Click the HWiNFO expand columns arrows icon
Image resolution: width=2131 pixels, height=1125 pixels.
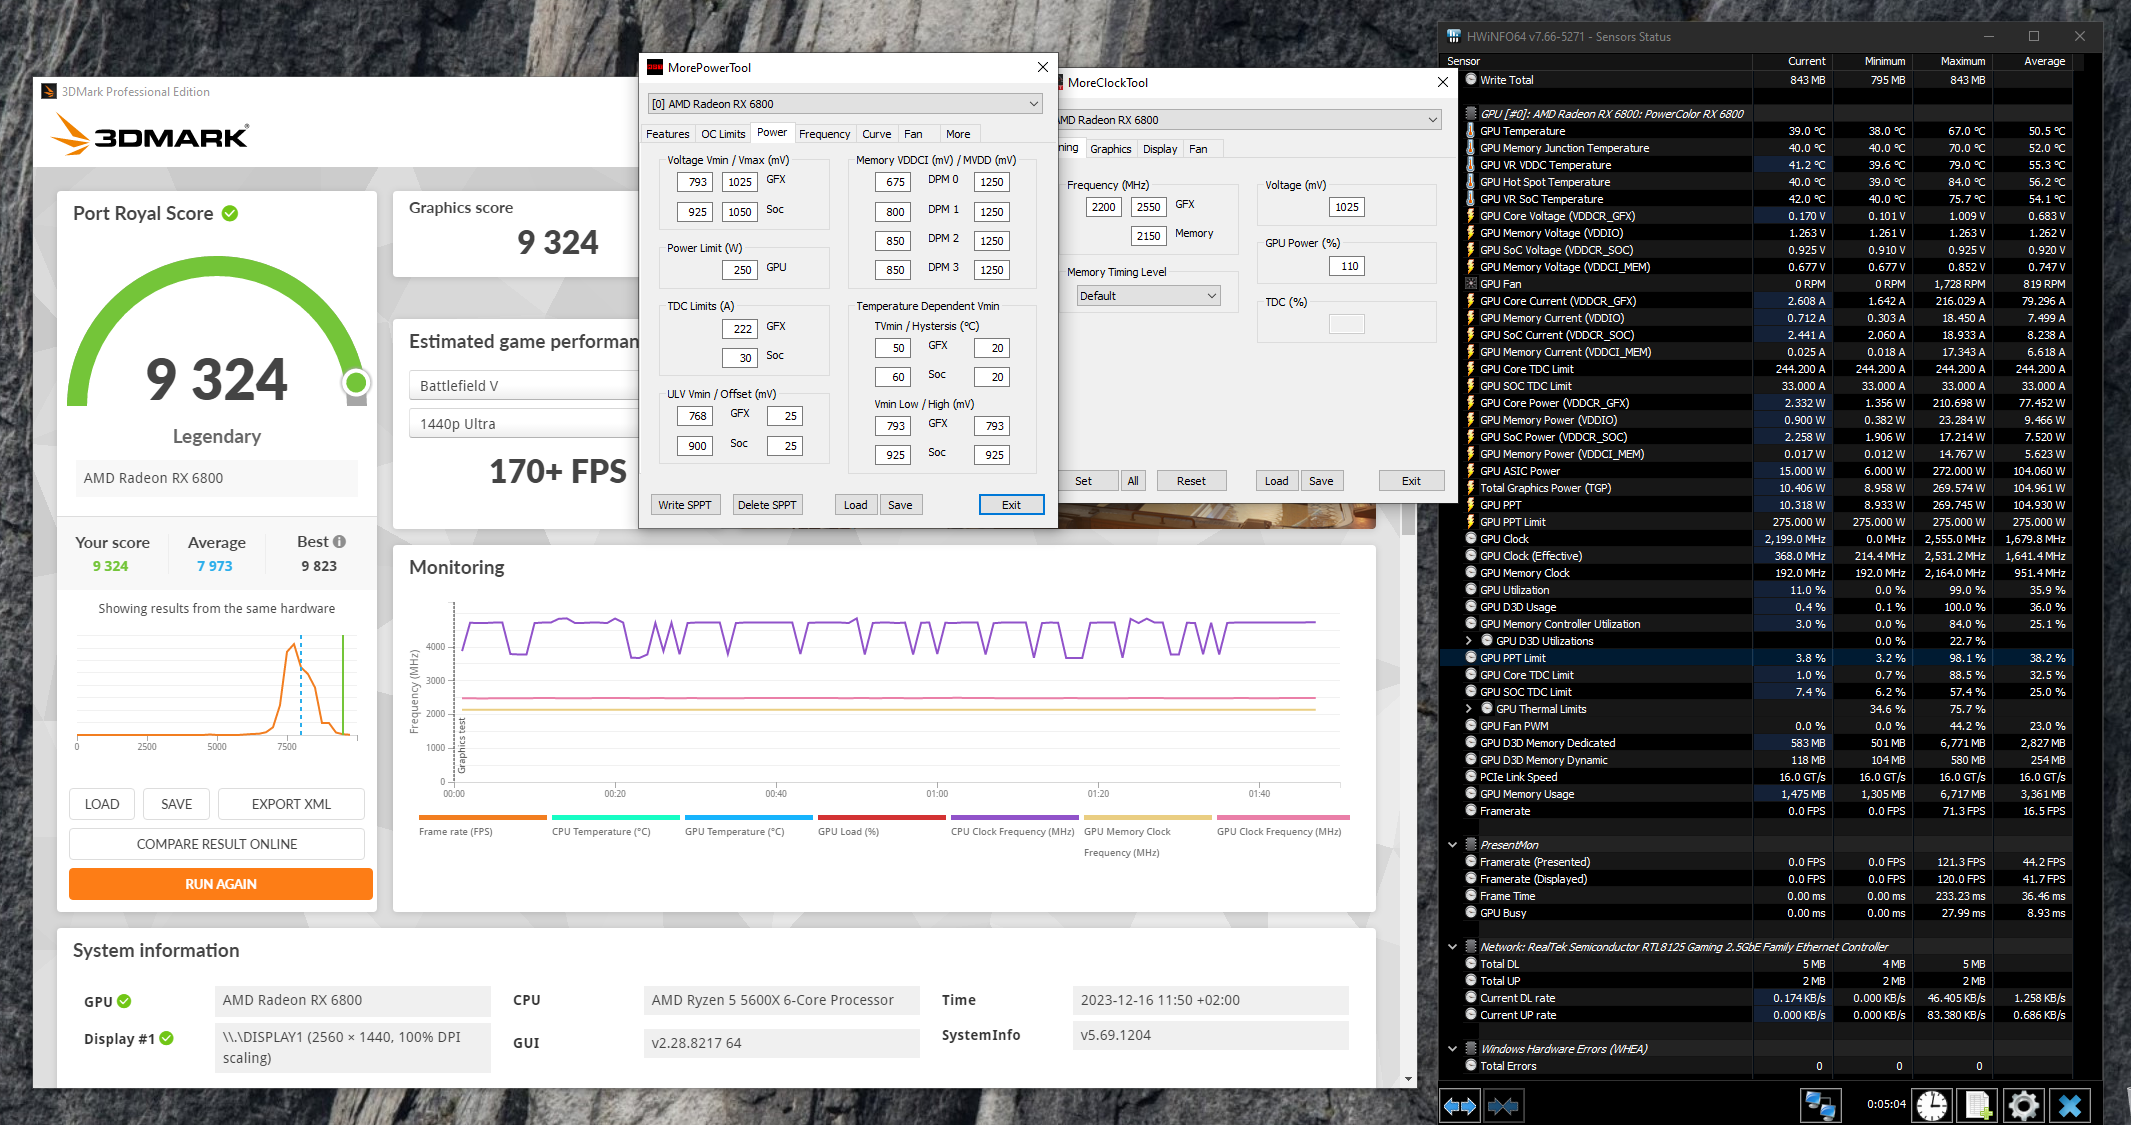point(1460,1105)
